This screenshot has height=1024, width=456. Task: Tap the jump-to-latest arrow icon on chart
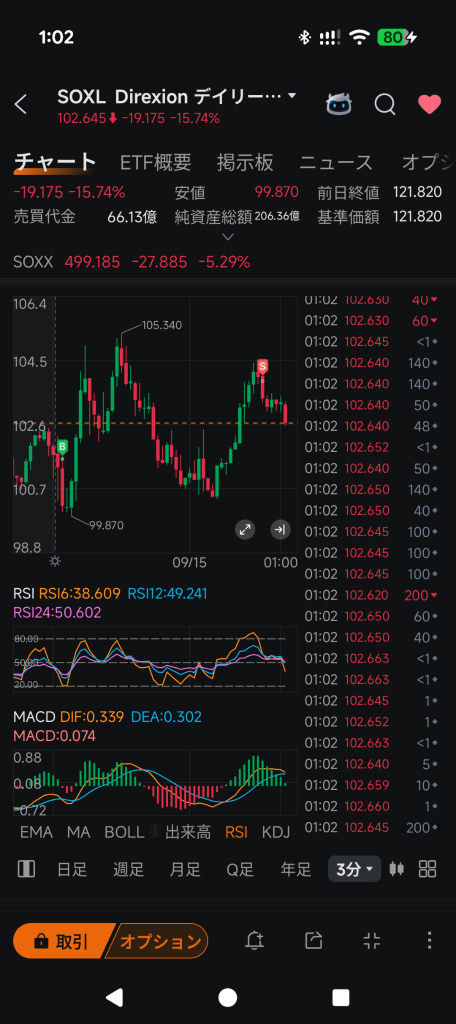tap(280, 530)
